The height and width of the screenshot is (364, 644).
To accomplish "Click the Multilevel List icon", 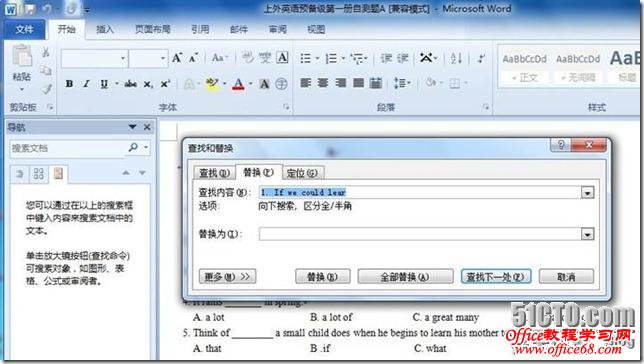I will (357, 58).
